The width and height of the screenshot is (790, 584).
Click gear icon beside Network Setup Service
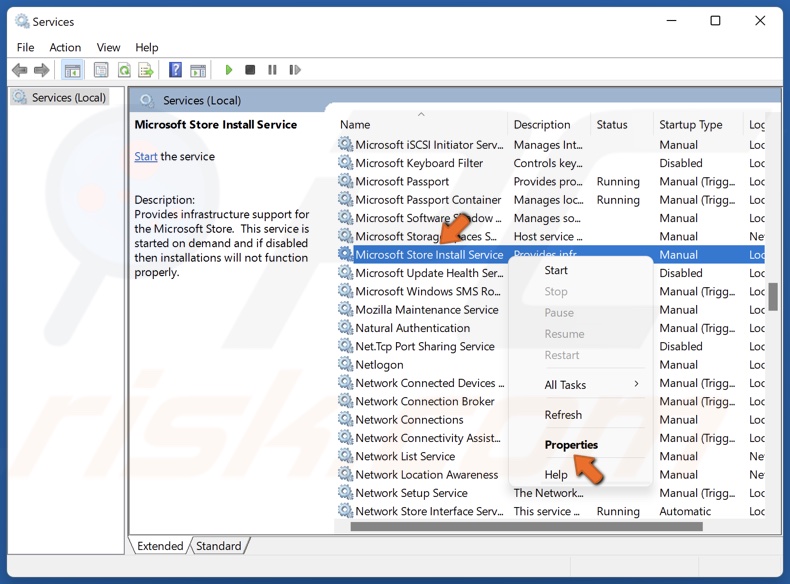click(x=345, y=493)
